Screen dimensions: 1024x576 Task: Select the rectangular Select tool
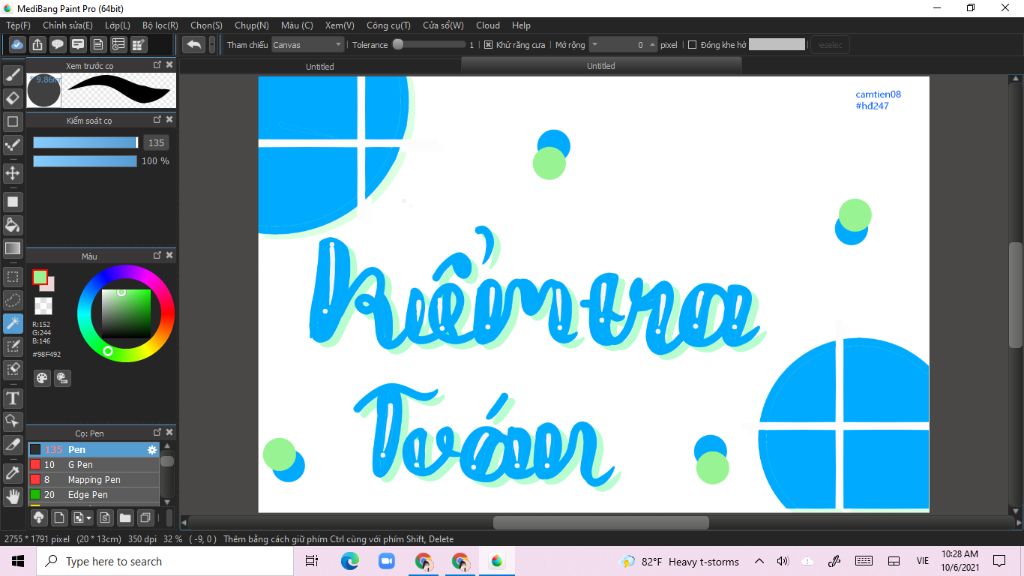(x=12, y=277)
